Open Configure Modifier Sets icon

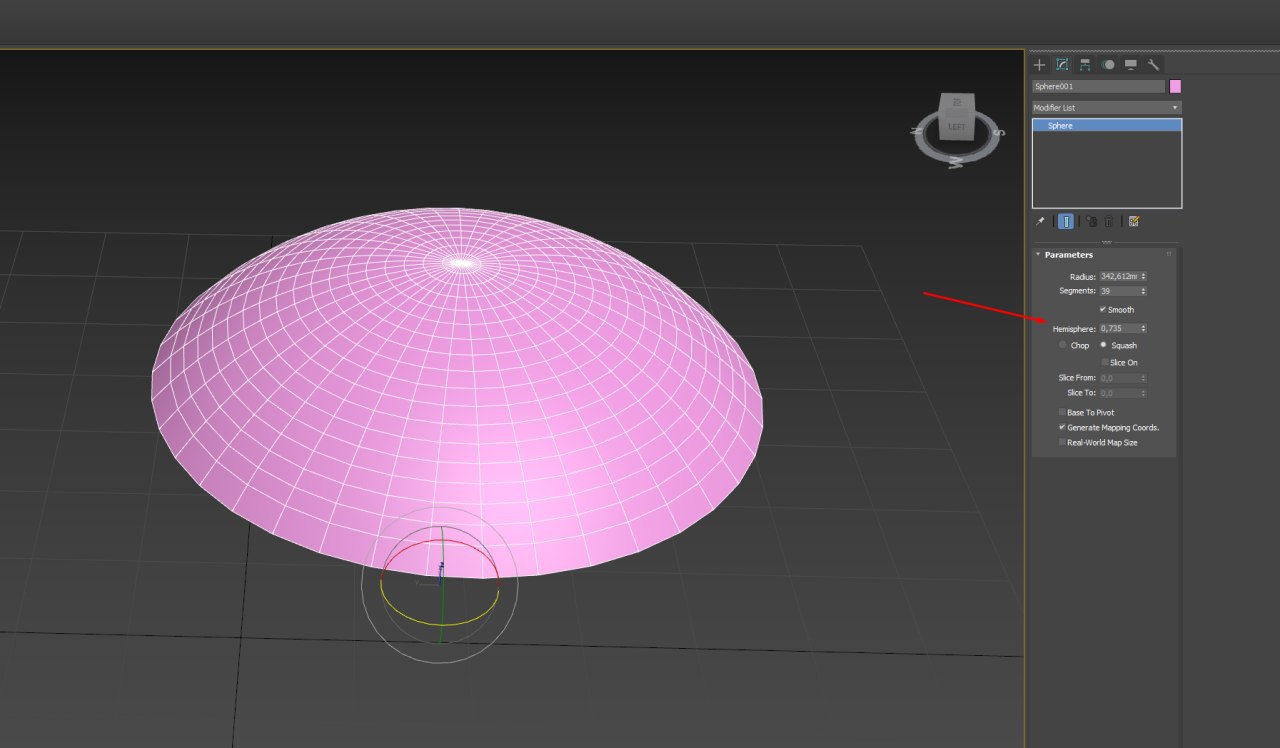coord(1134,221)
